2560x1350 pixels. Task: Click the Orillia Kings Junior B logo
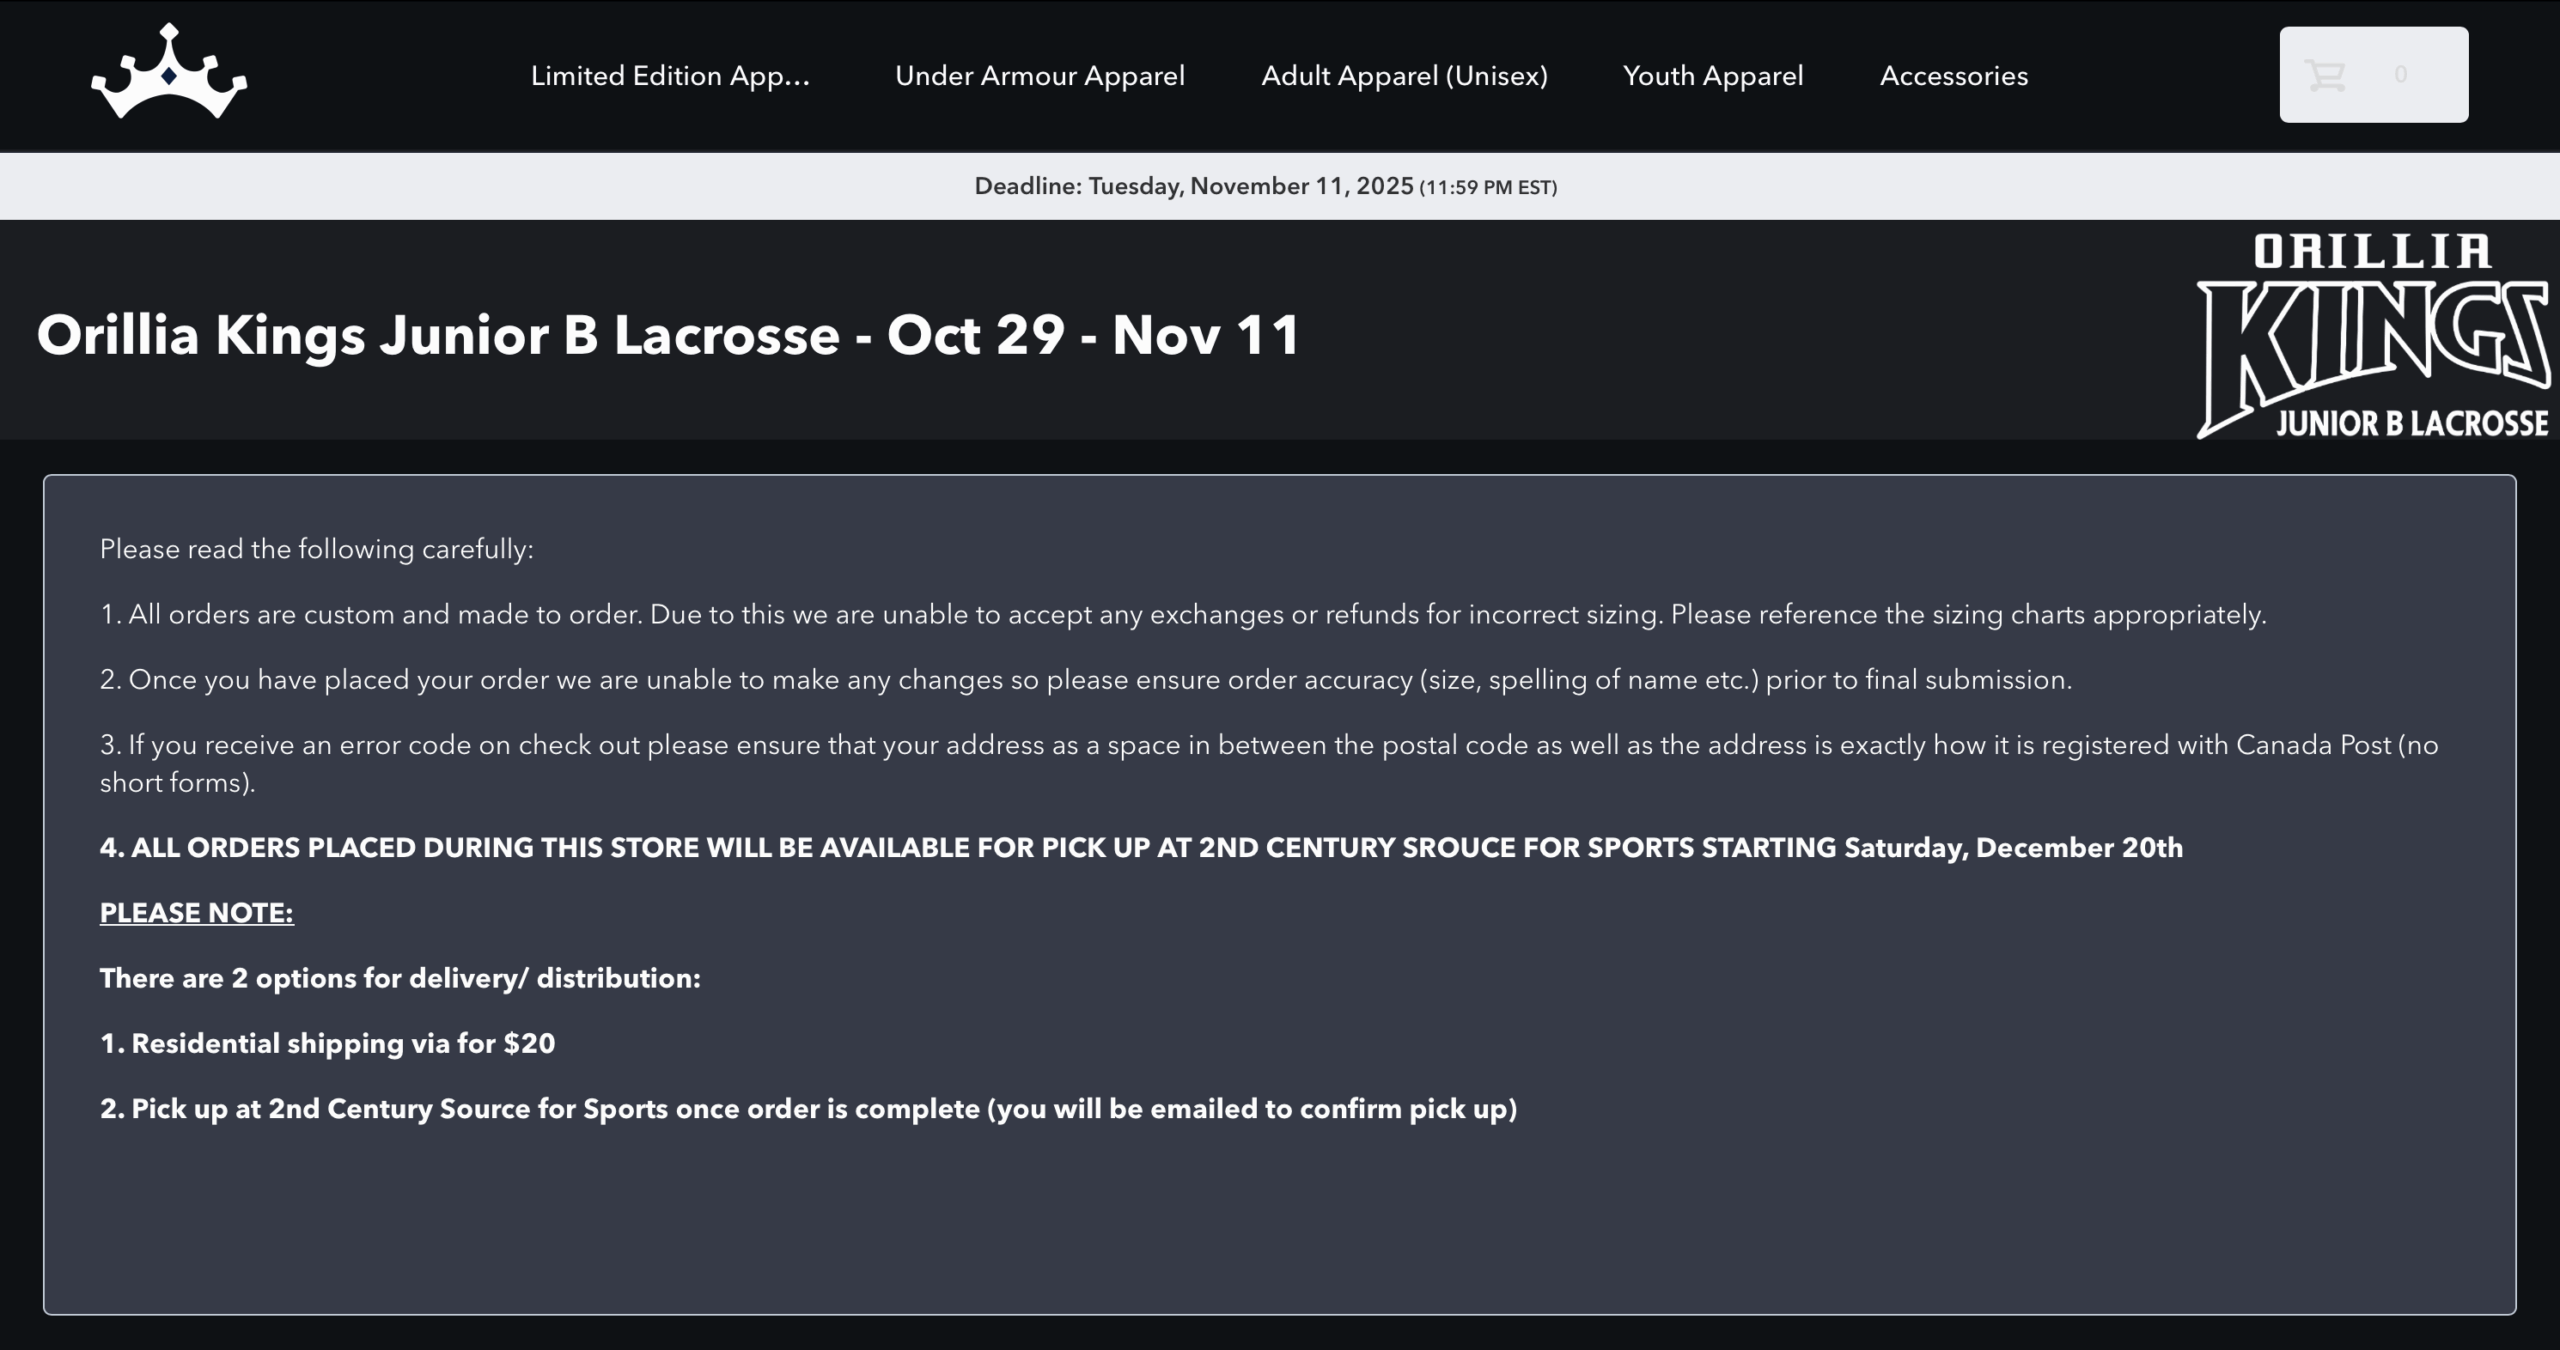coord(2372,336)
